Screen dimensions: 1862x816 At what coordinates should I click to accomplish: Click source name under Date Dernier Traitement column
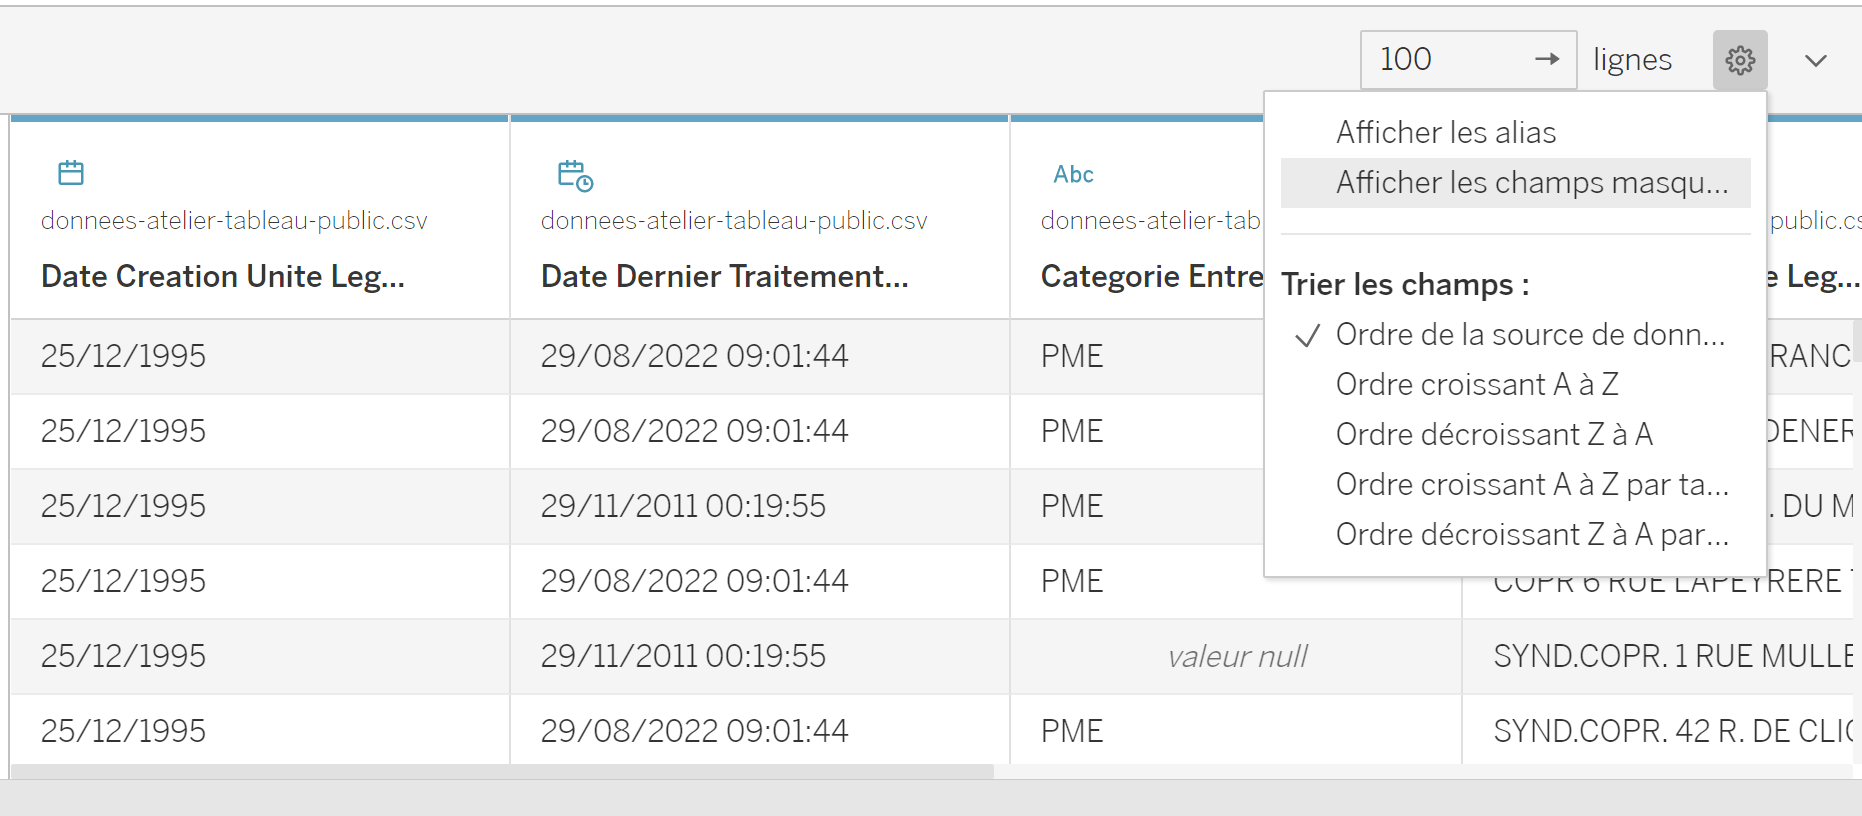[734, 221]
